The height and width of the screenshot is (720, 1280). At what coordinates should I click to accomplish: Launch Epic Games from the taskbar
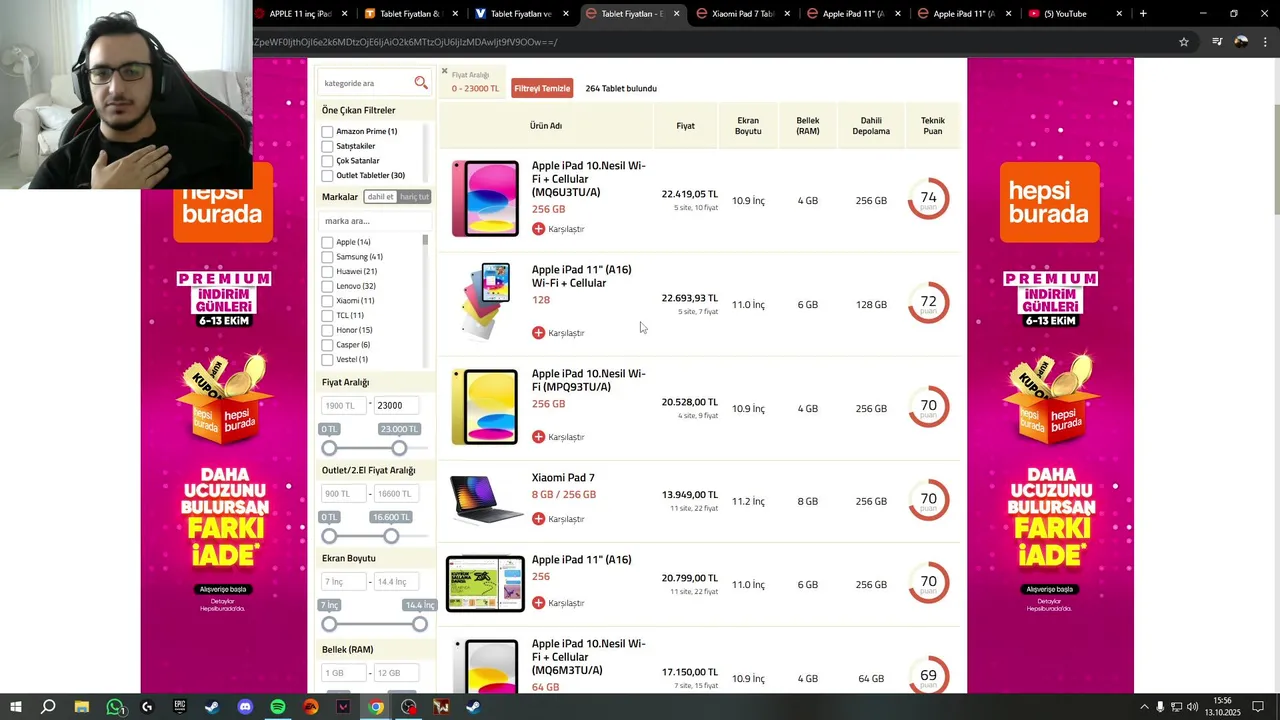pos(180,707)
